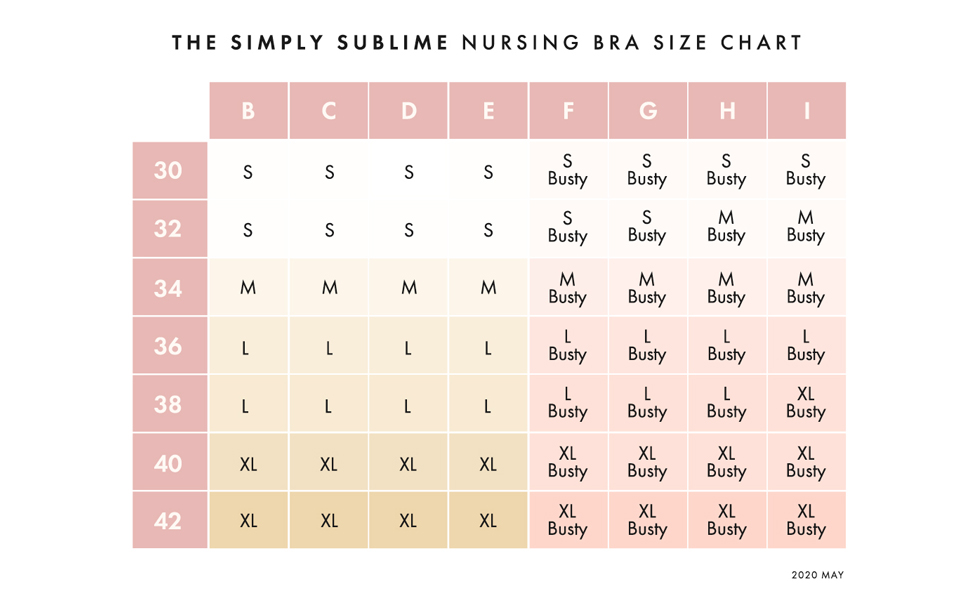The height and width of the screenshot is (600, 970).
Task: Select the C cup column header
Action: coord(329,111)
